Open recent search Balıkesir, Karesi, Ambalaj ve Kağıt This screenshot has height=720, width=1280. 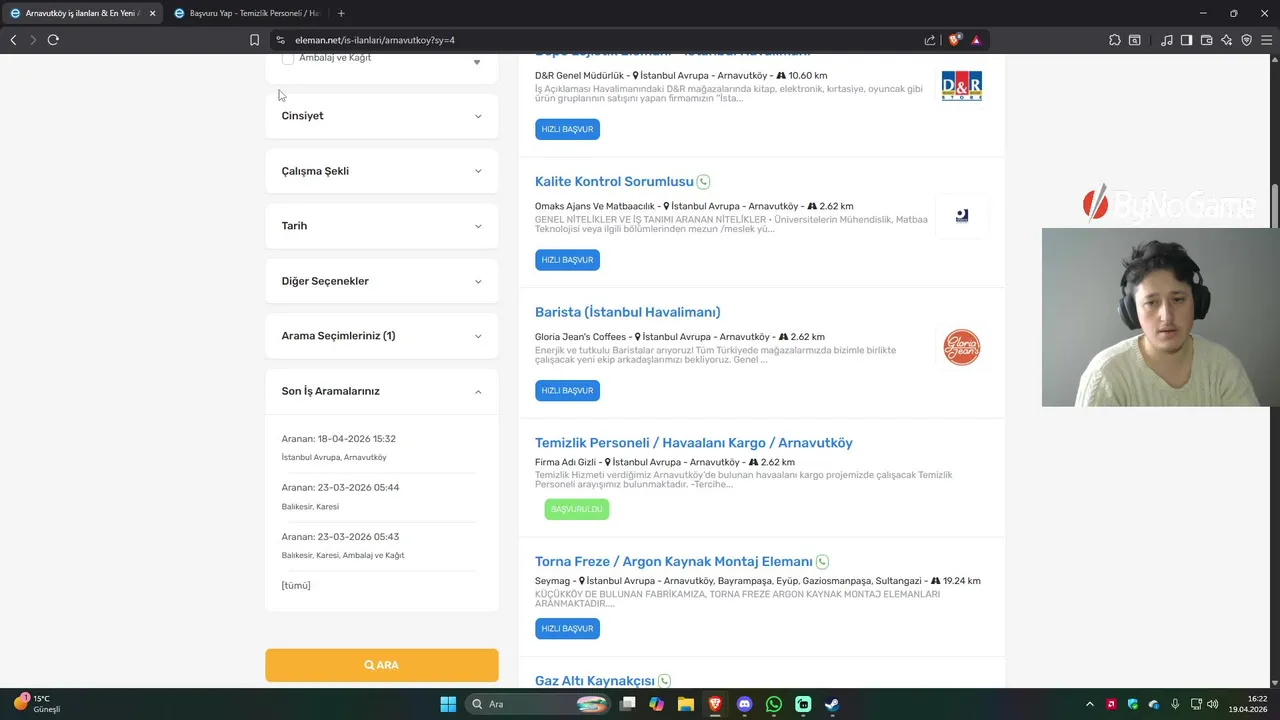(343, 555)
